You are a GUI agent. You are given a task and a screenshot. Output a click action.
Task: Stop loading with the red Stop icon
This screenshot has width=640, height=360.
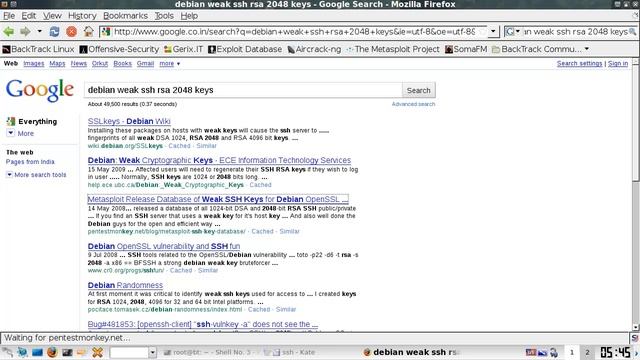click(71, 31)
